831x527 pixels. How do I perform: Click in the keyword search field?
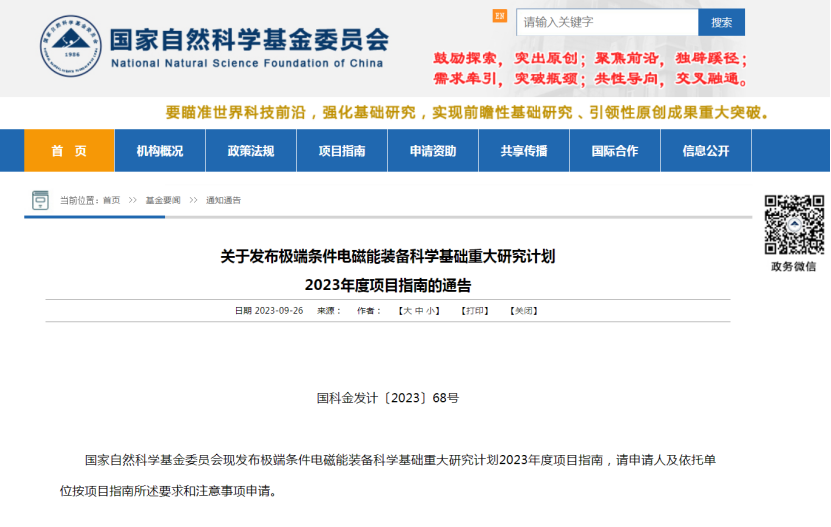[x=606, y=22]
